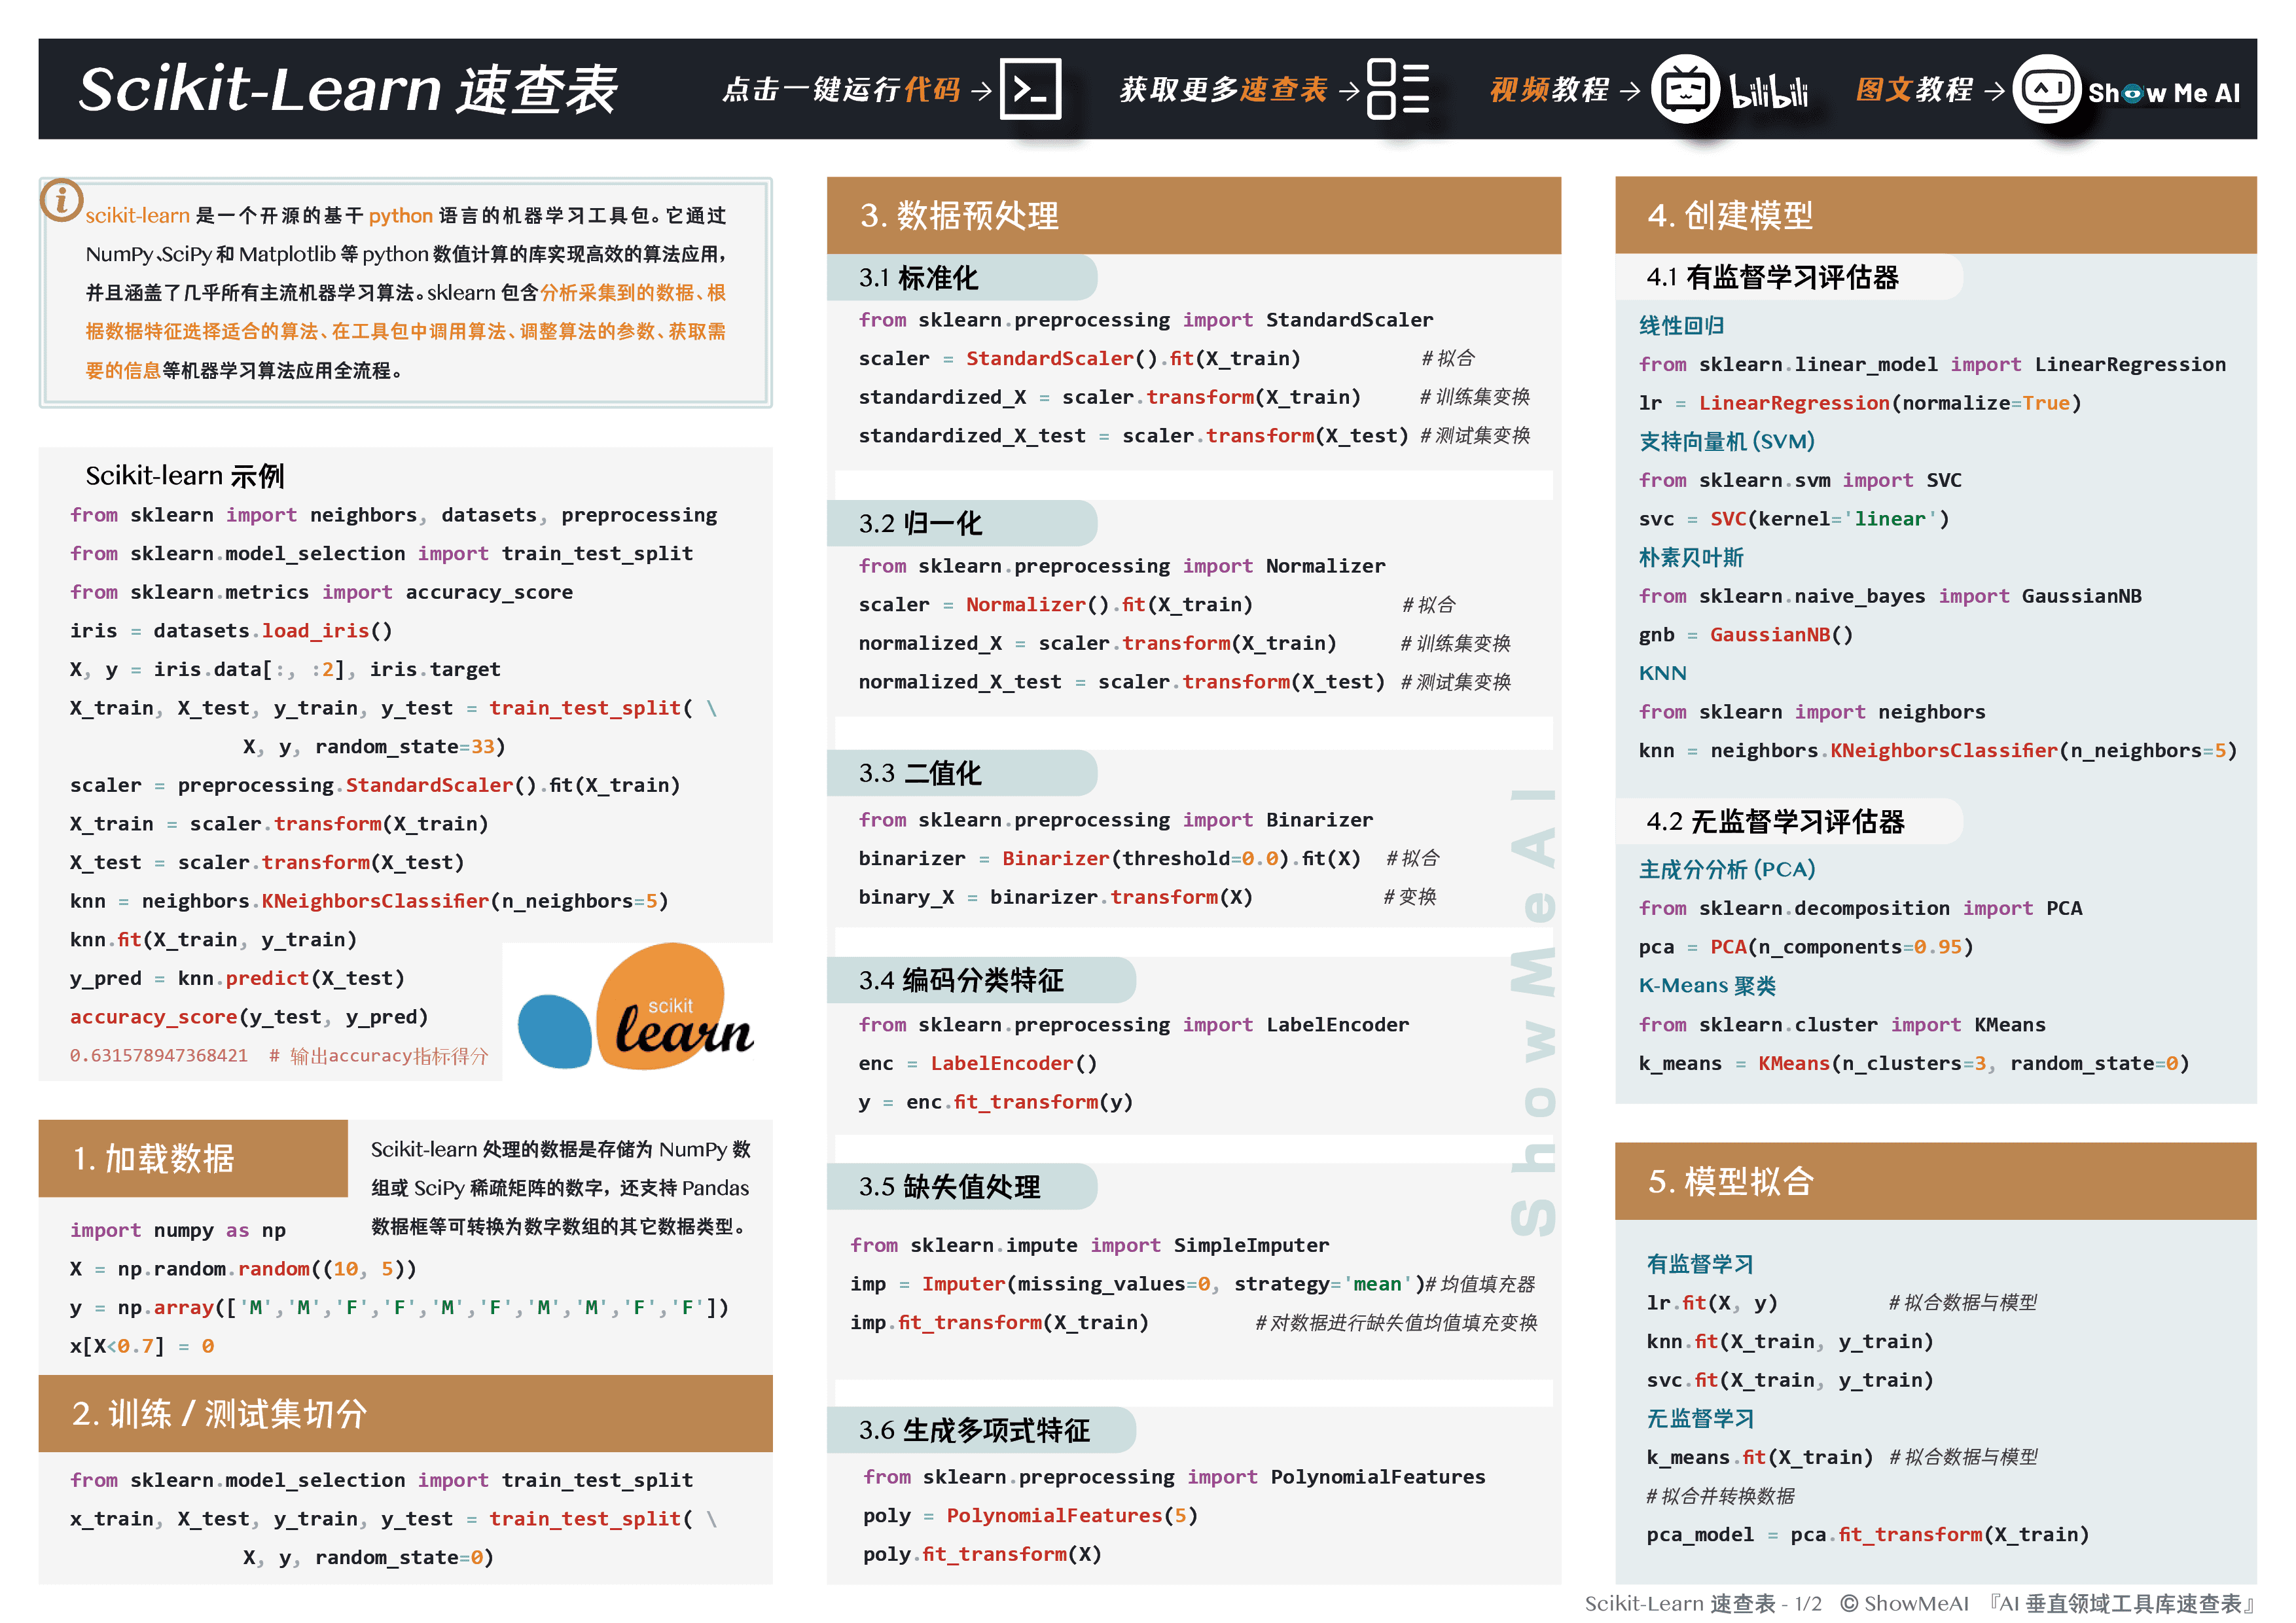Viewport: 2296px width, 1623px height.
Task: Click the ShowMeAI robot icon
Action: [x=2046, y=90]
